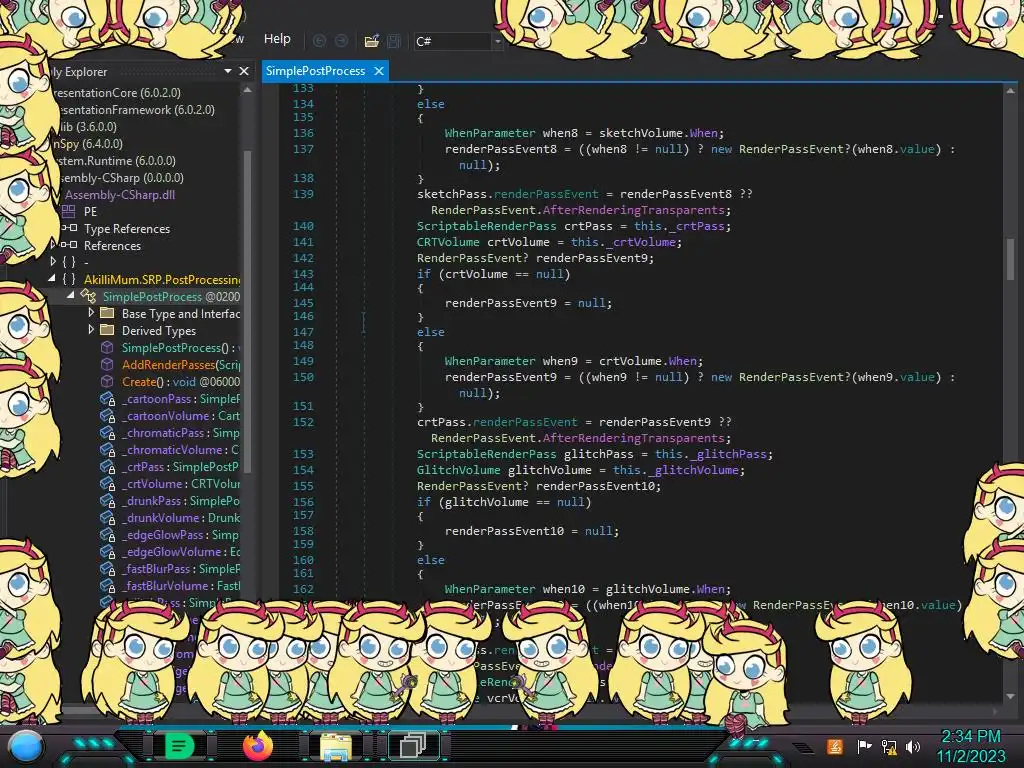Expand Base Type and Interfaces folder
The height and width of the screenshot is (768, 1024).
(91, 313)
